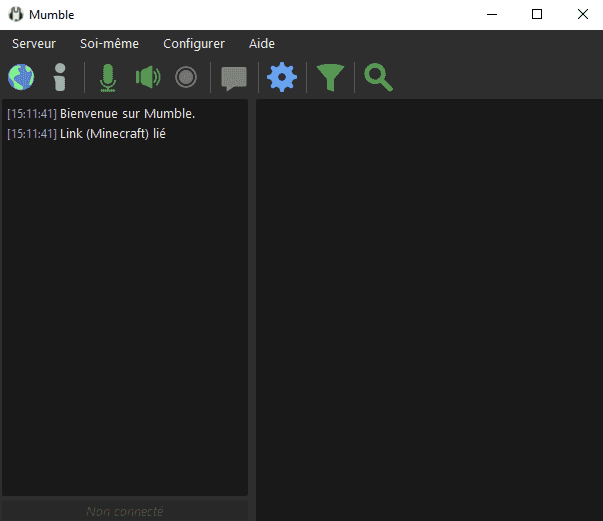Screen dimensions: 603x521
Task: Deafen yourself using the speaker icon
Action: [x=147, y=77]
